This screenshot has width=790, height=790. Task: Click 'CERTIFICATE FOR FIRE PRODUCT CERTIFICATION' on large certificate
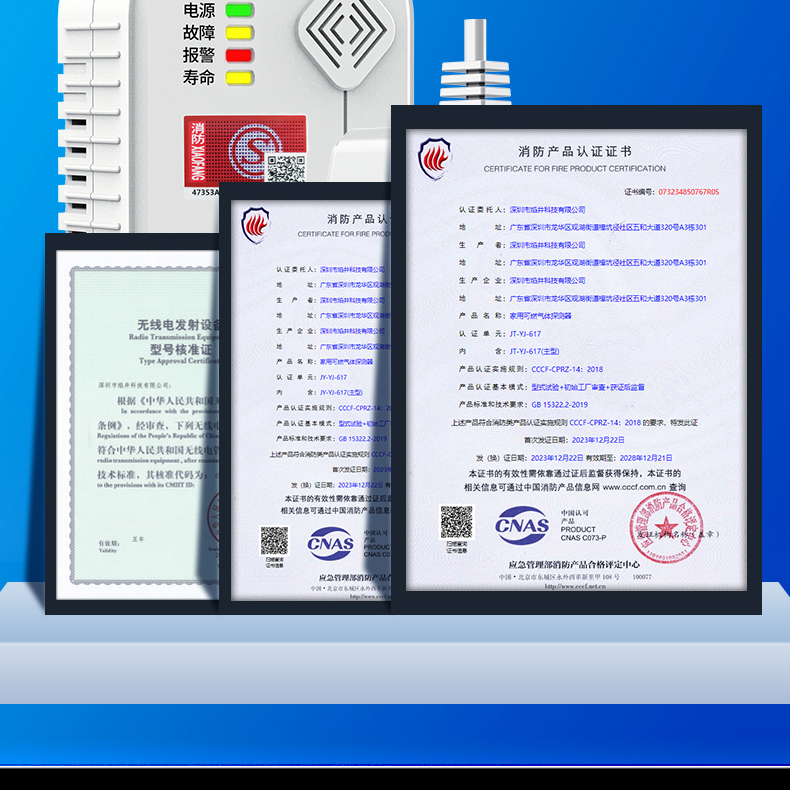[575, 169]
